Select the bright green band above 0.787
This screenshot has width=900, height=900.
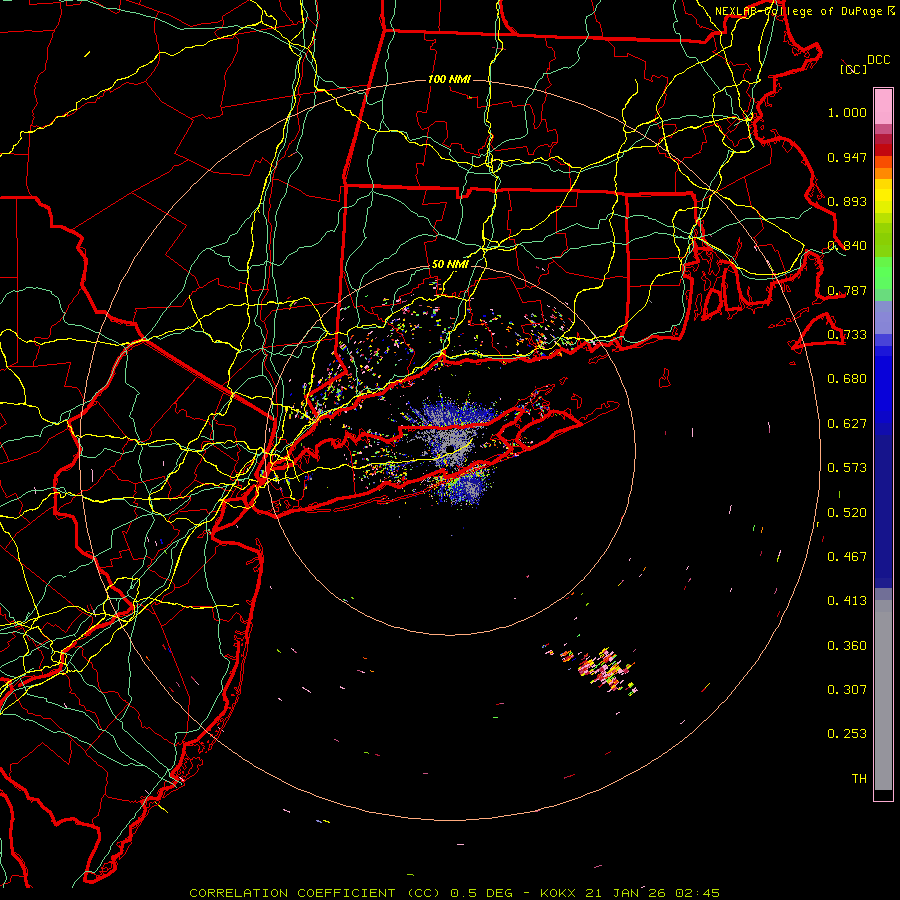point(883,273)
